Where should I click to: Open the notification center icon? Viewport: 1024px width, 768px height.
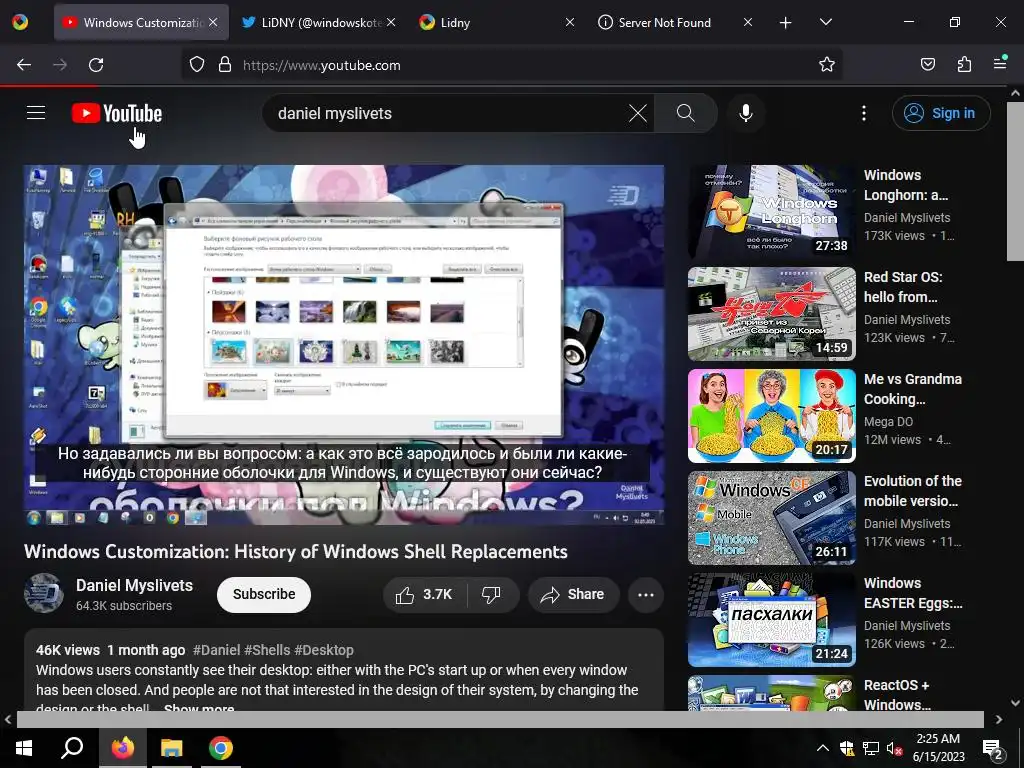coord(993,749)
